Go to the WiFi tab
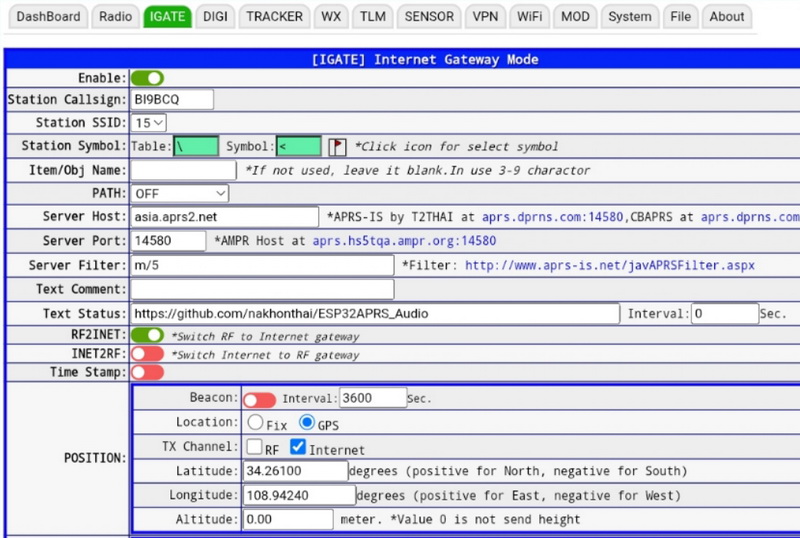The width and height of the screenshot is (800, 538). [x=529, y=16]
